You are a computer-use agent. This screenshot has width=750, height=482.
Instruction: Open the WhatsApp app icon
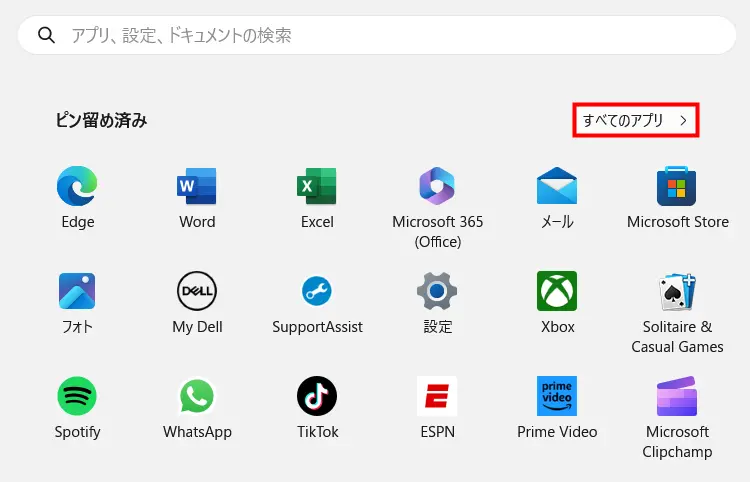197,396
